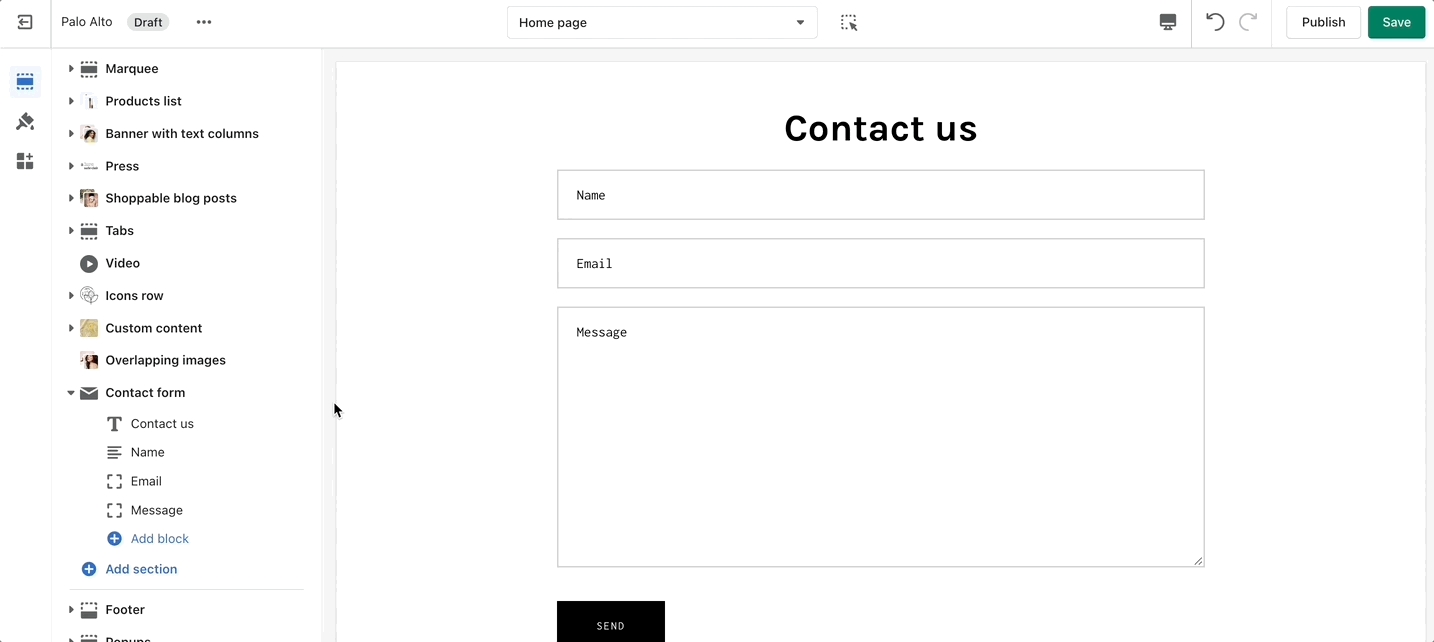1434x642 pixels.
Task: Select the Overlapping images section
Action: 165,360
